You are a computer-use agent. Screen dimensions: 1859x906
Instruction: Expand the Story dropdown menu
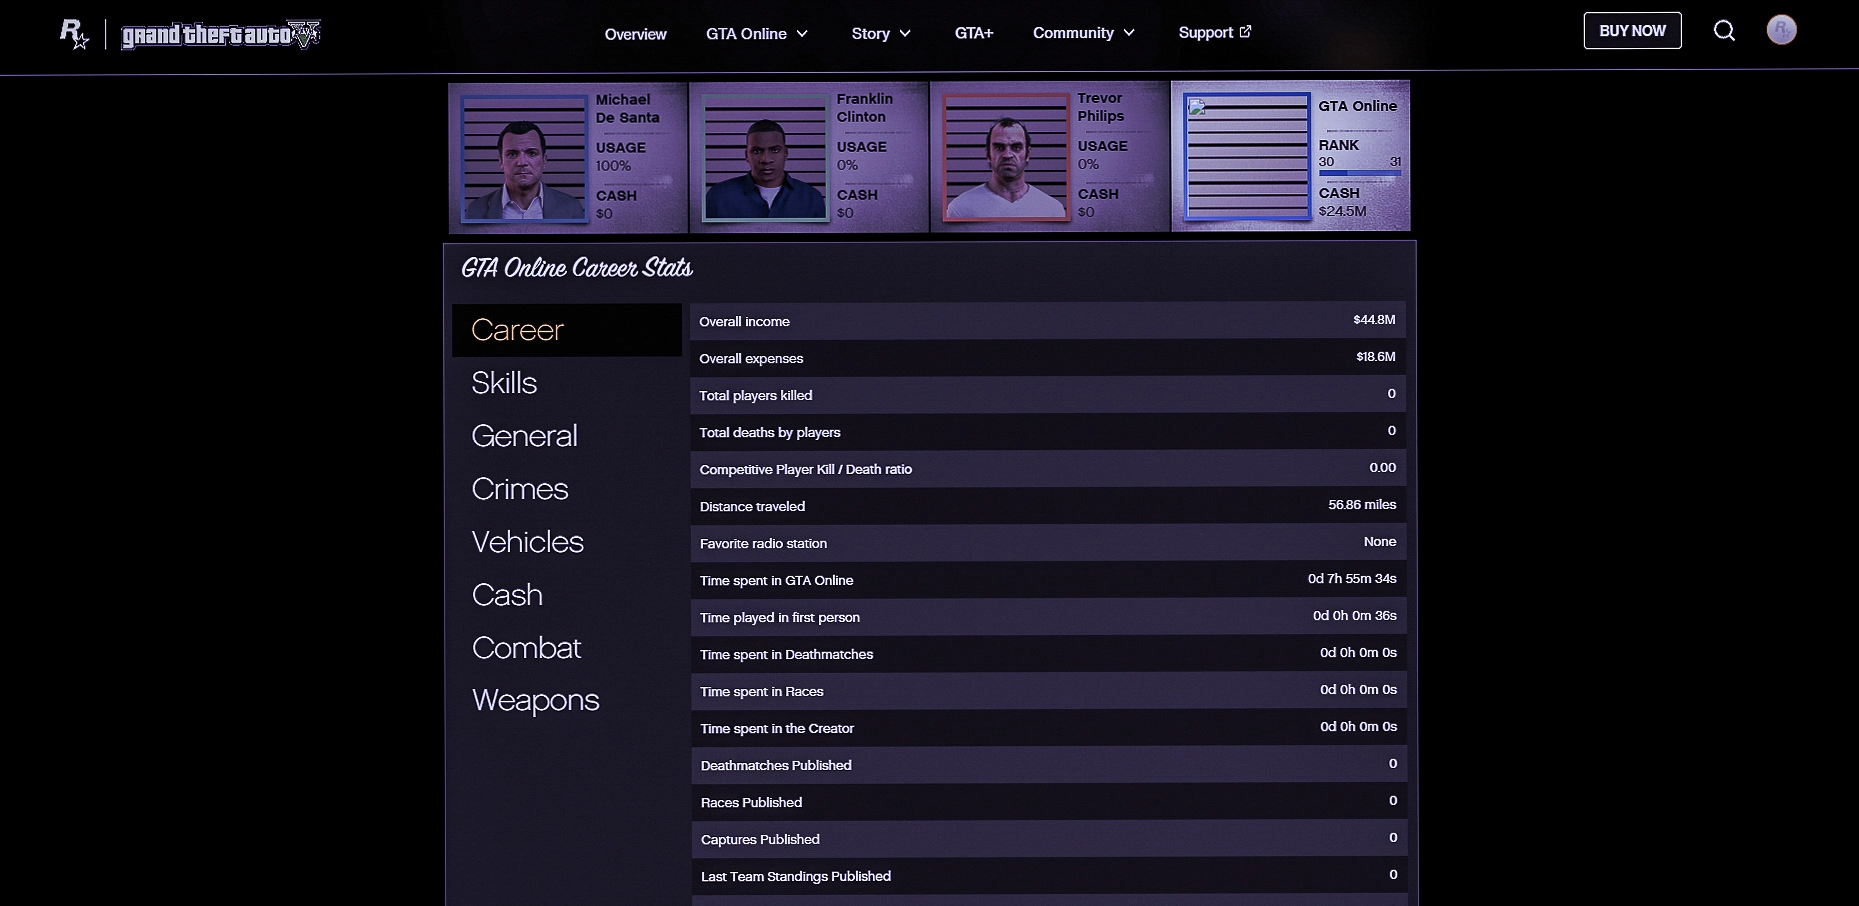(x=881, y=34)
